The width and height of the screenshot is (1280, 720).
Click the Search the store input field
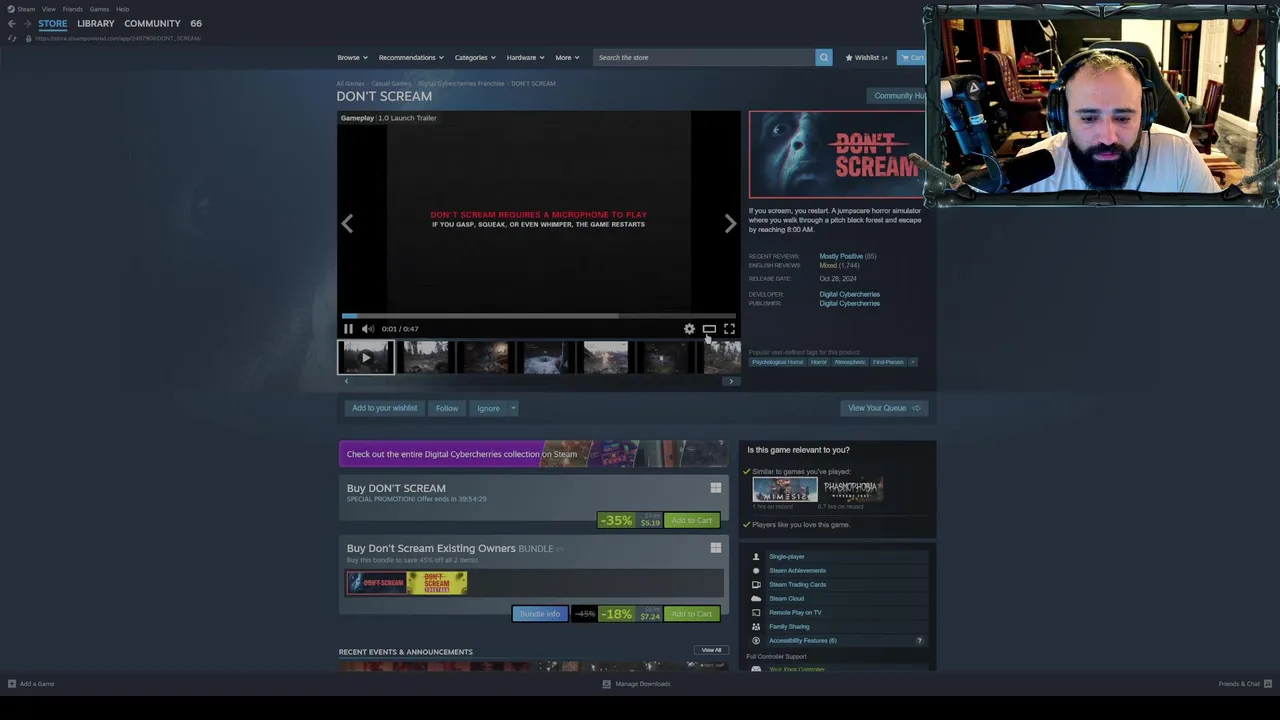coord(704,57)
